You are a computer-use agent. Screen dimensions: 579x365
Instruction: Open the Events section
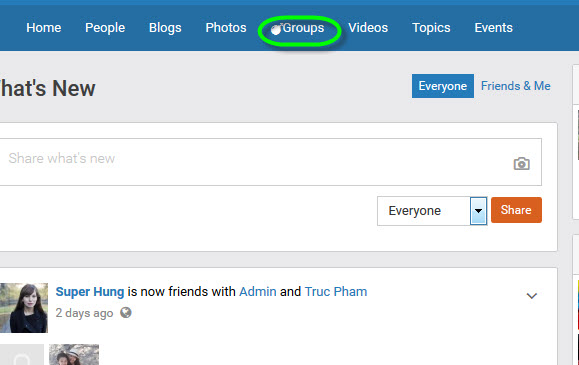click(493, 28)
